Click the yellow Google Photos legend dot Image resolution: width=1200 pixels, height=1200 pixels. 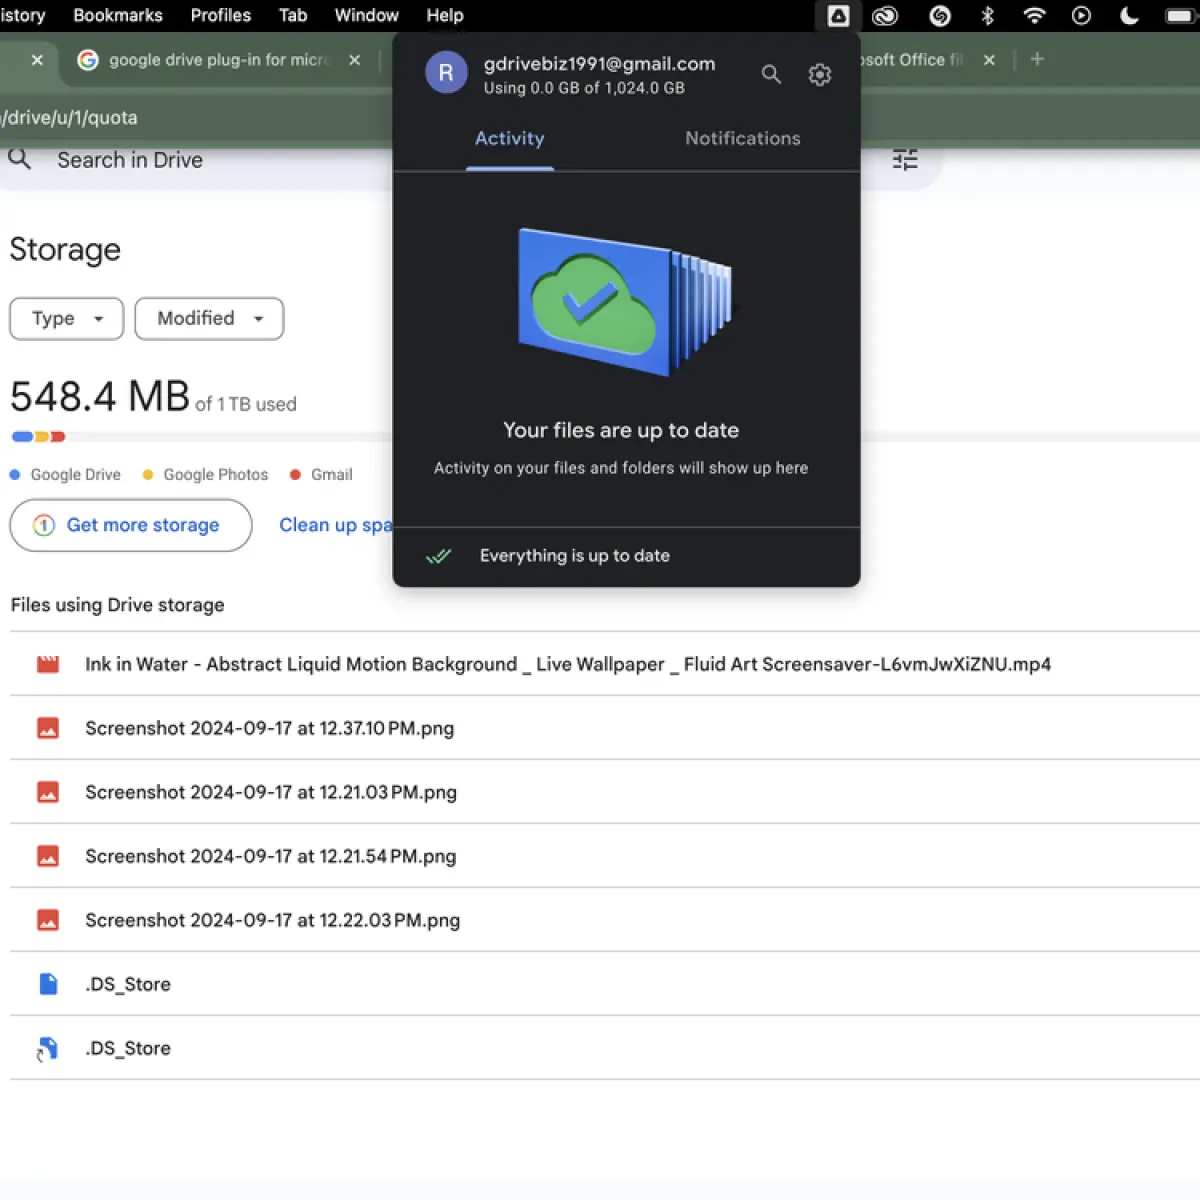148,475
